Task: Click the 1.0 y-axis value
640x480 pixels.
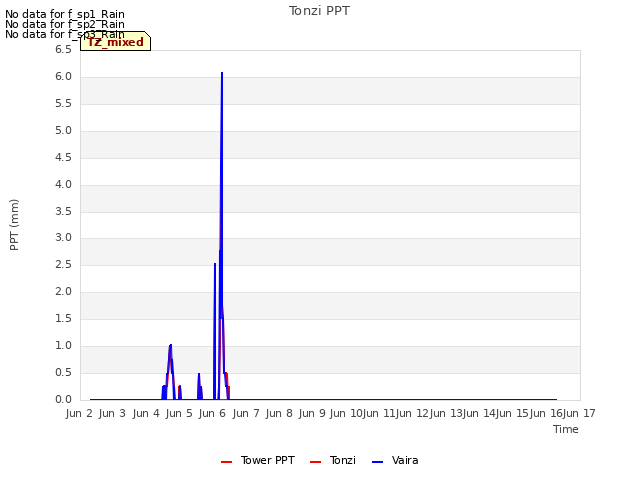Action: tap(63, 345)
